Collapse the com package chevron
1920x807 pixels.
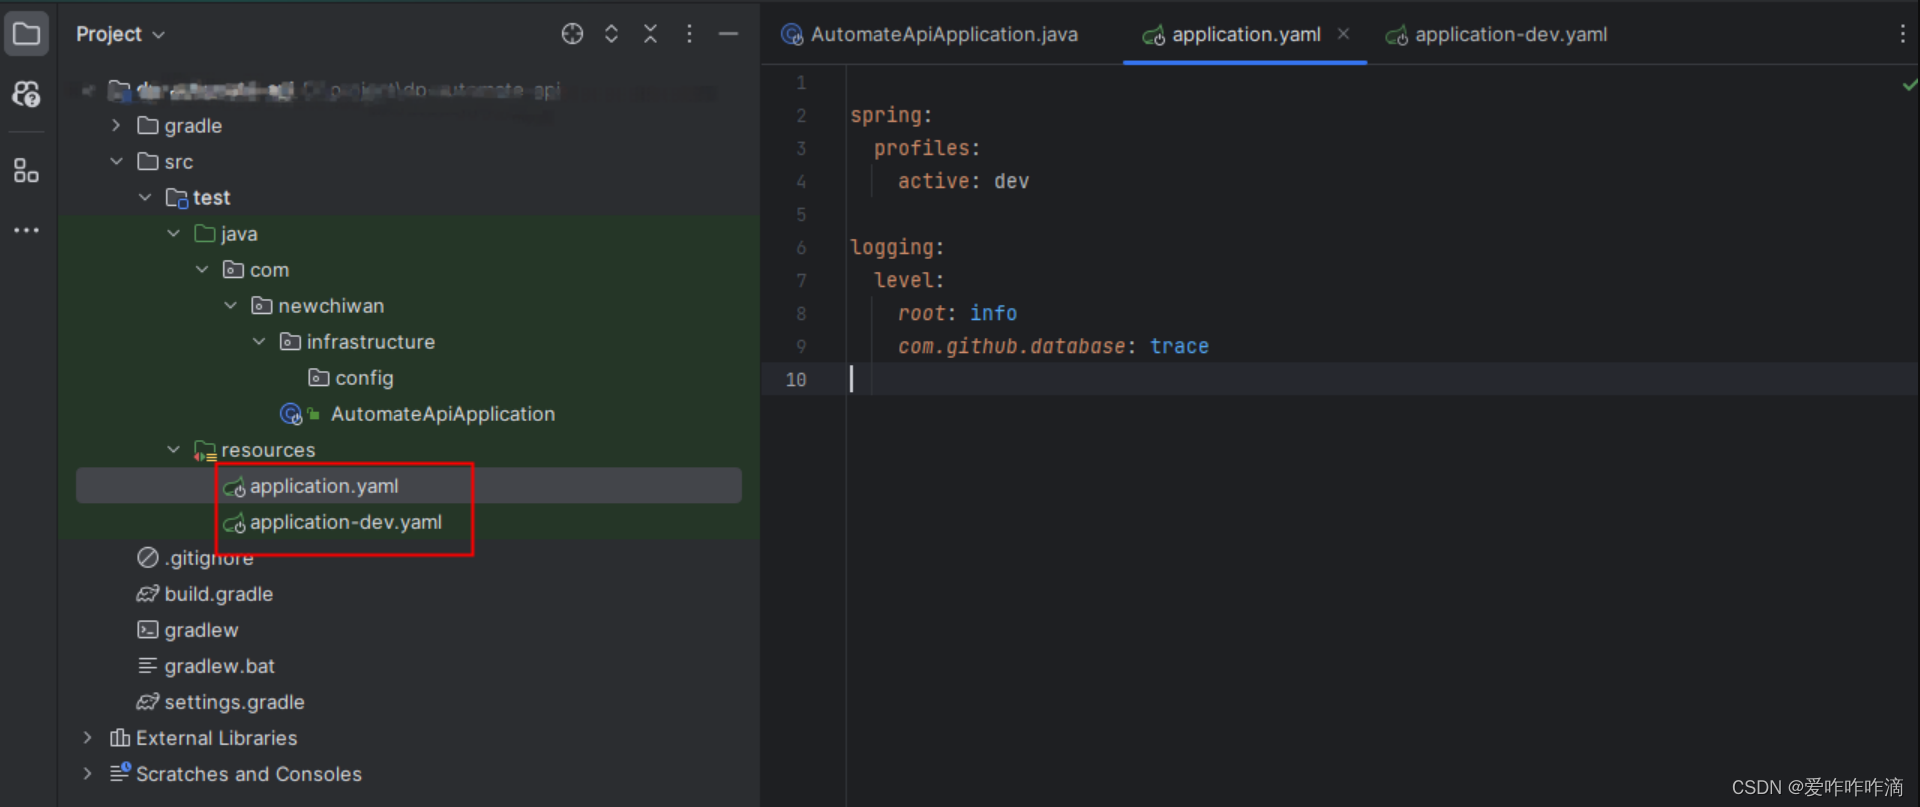202,269
